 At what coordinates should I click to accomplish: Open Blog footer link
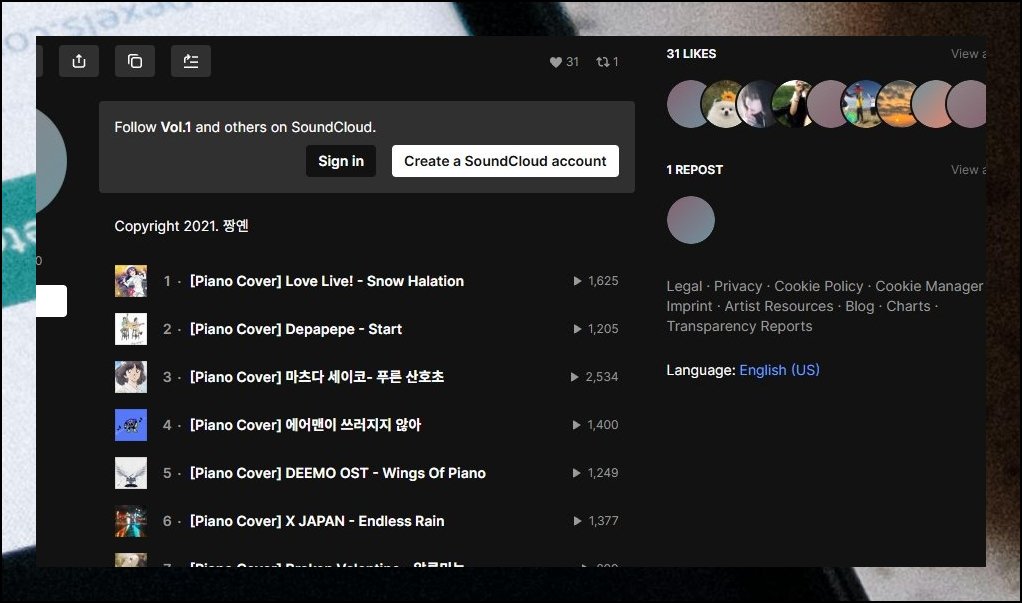(860, 306)
